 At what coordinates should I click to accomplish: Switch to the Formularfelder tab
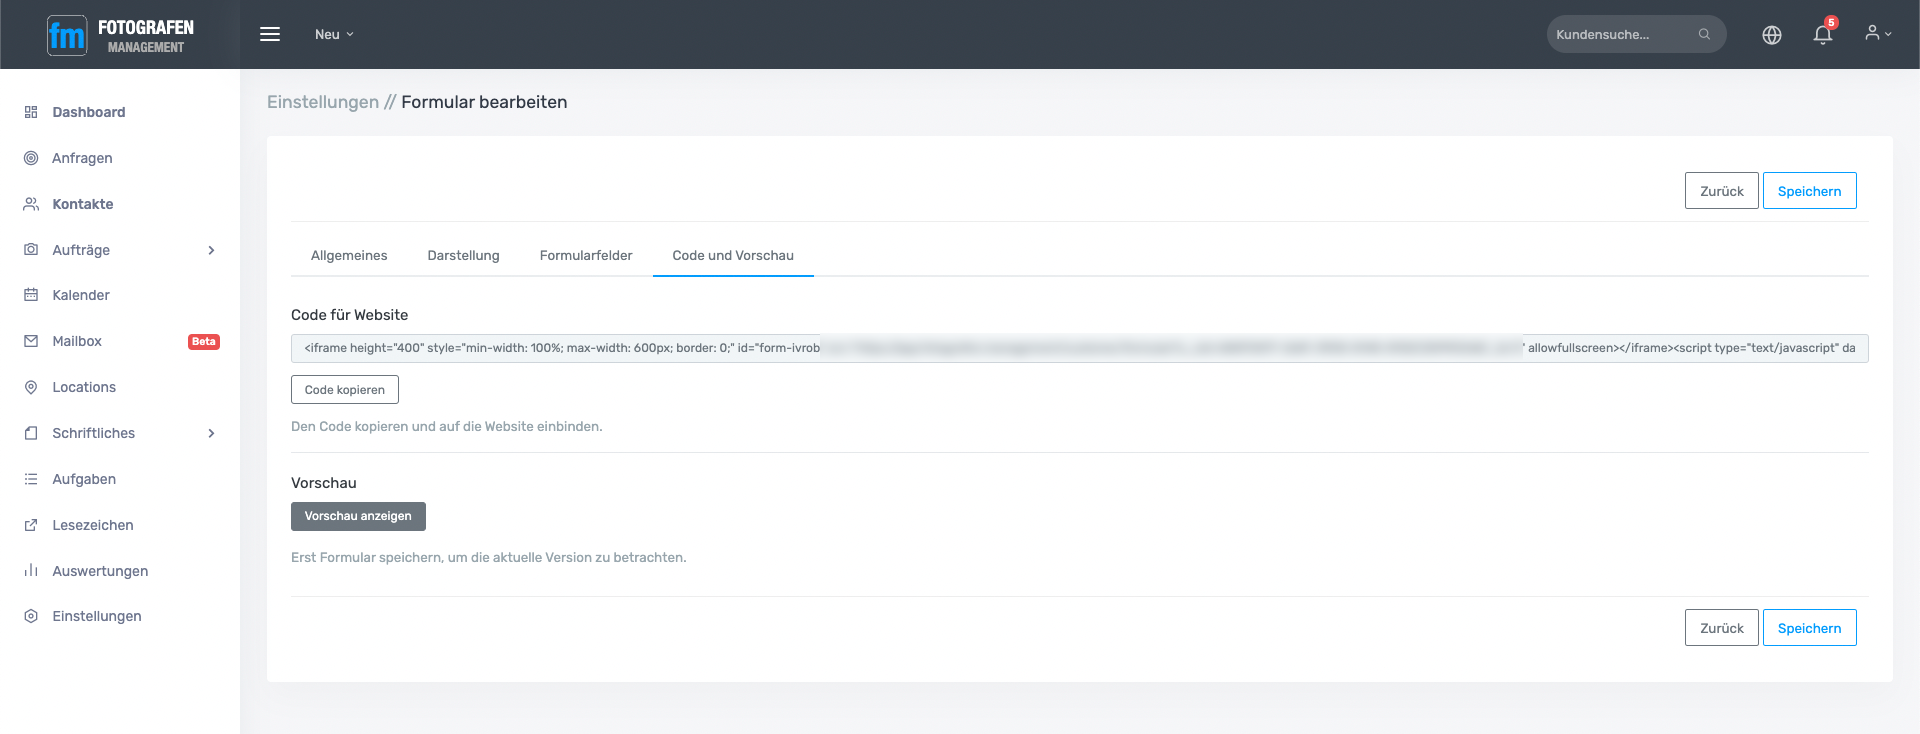[586, 255]
